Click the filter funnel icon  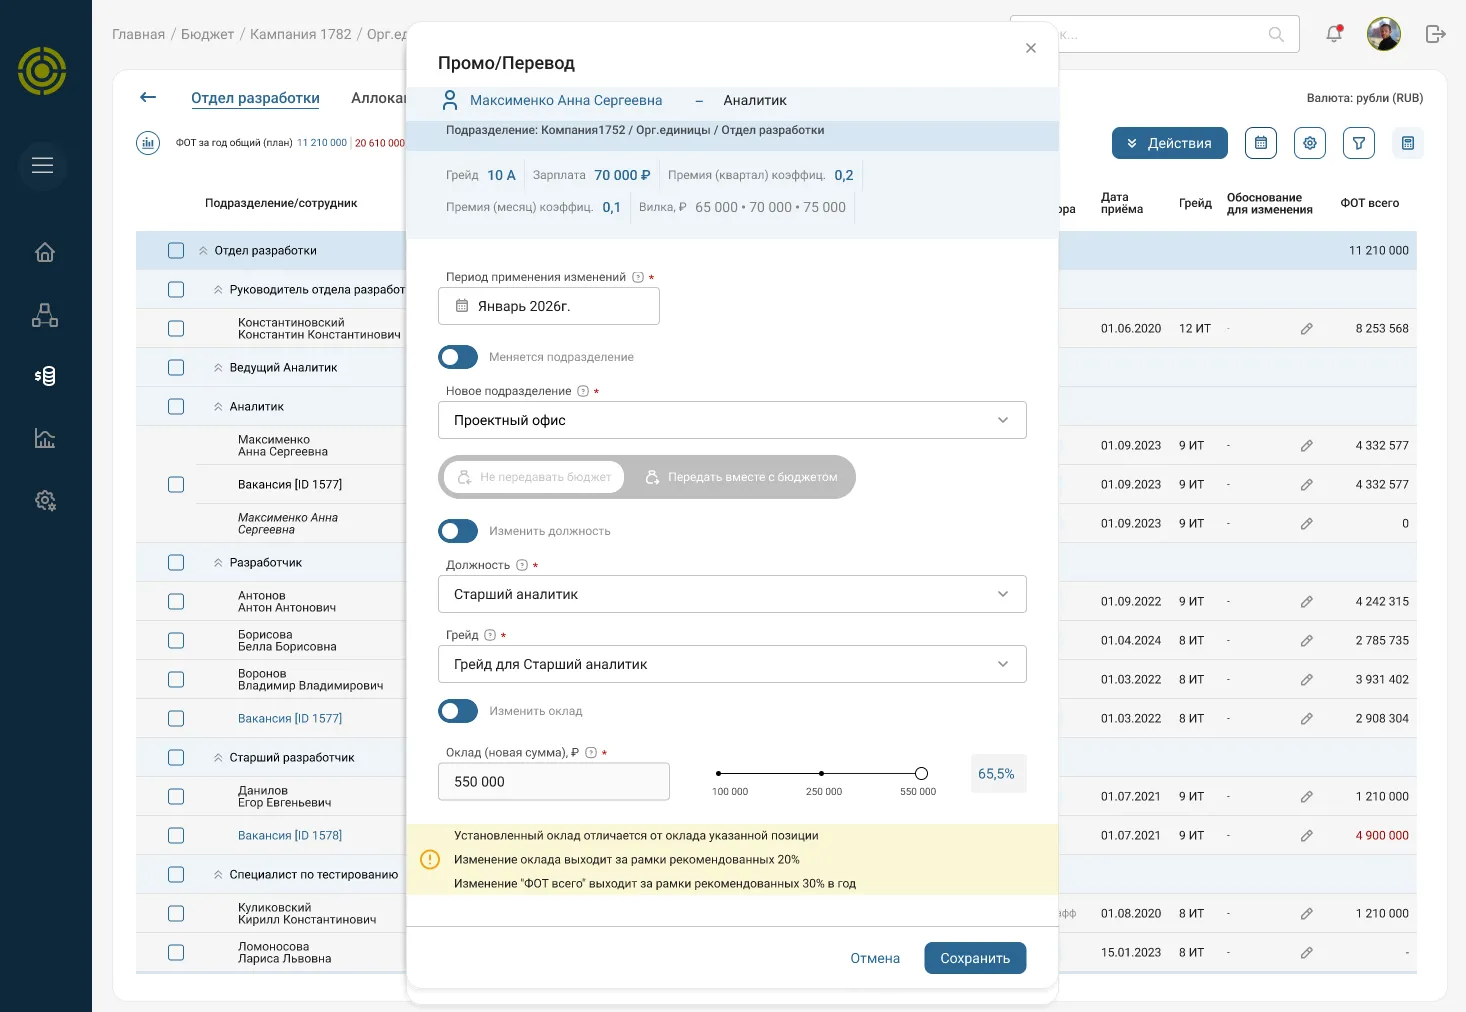pos(1359,143)
